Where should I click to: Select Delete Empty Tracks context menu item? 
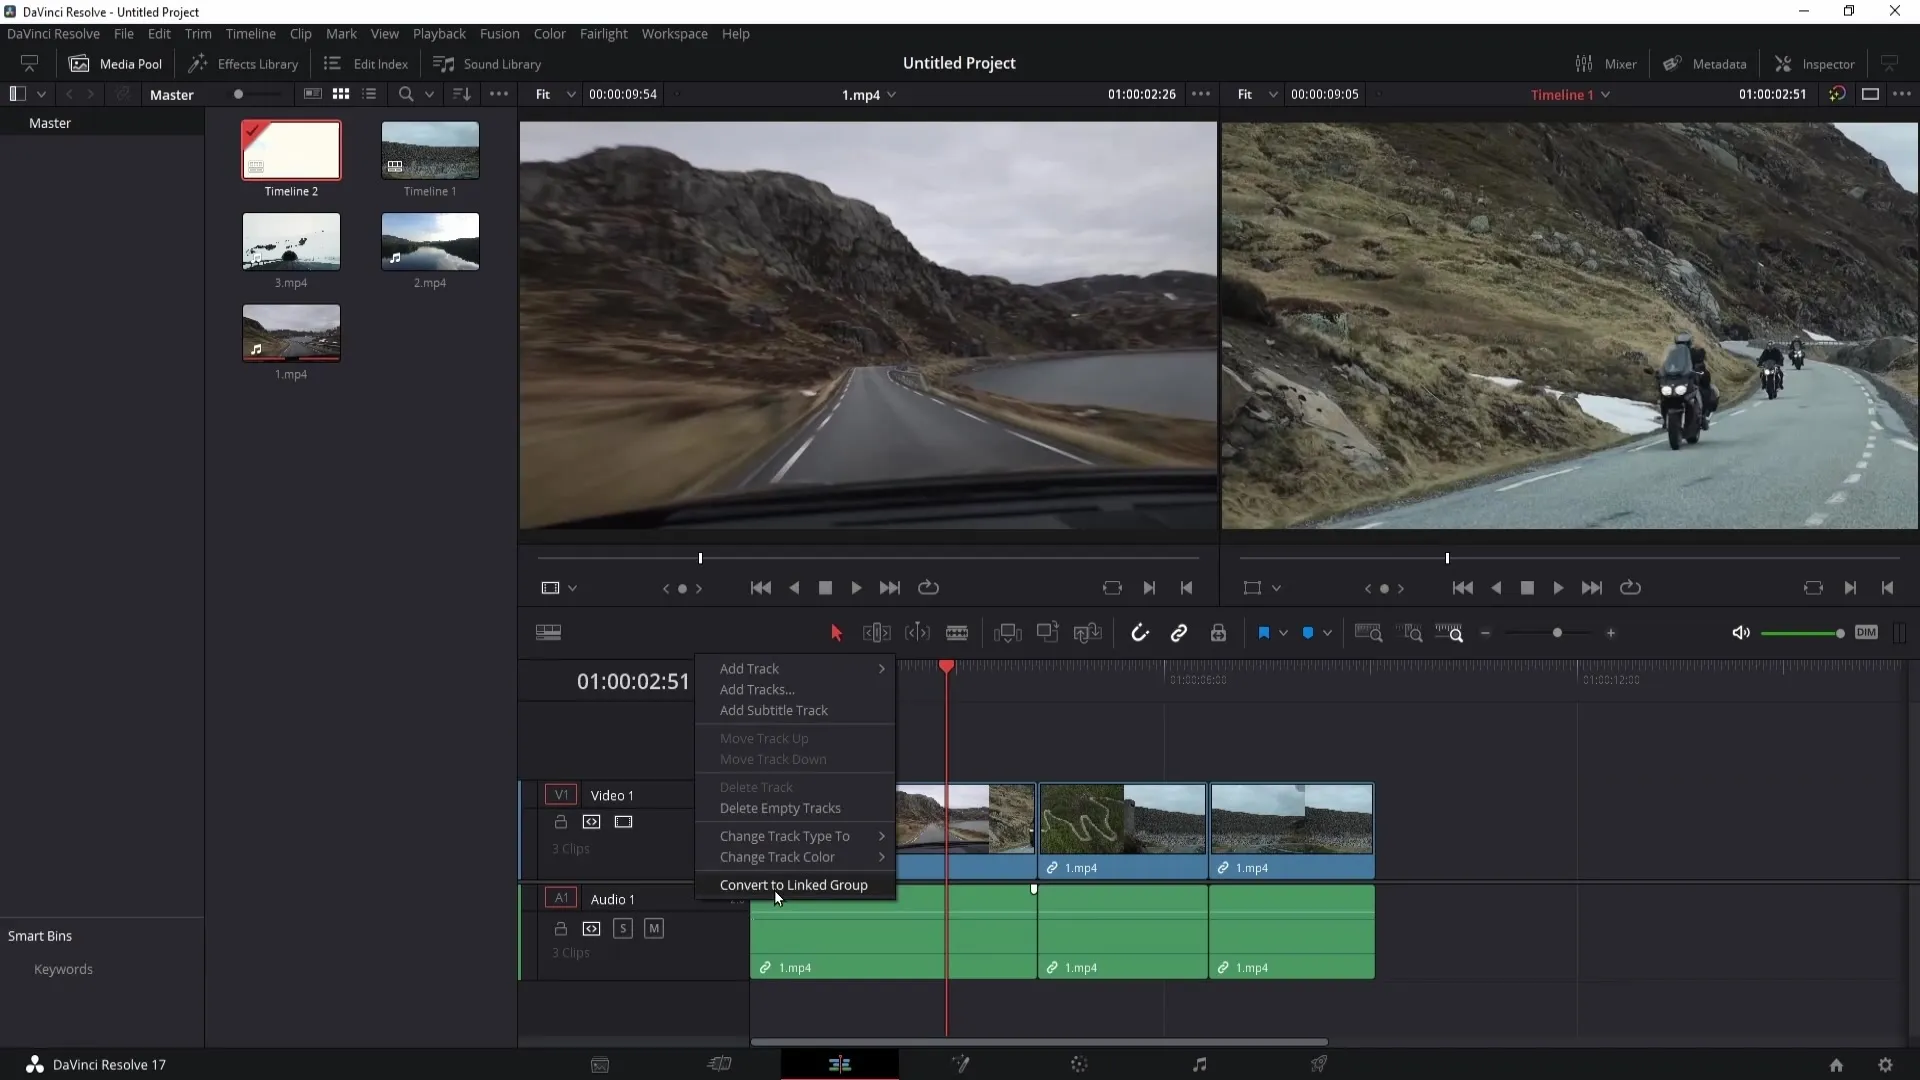click(781, 807)
